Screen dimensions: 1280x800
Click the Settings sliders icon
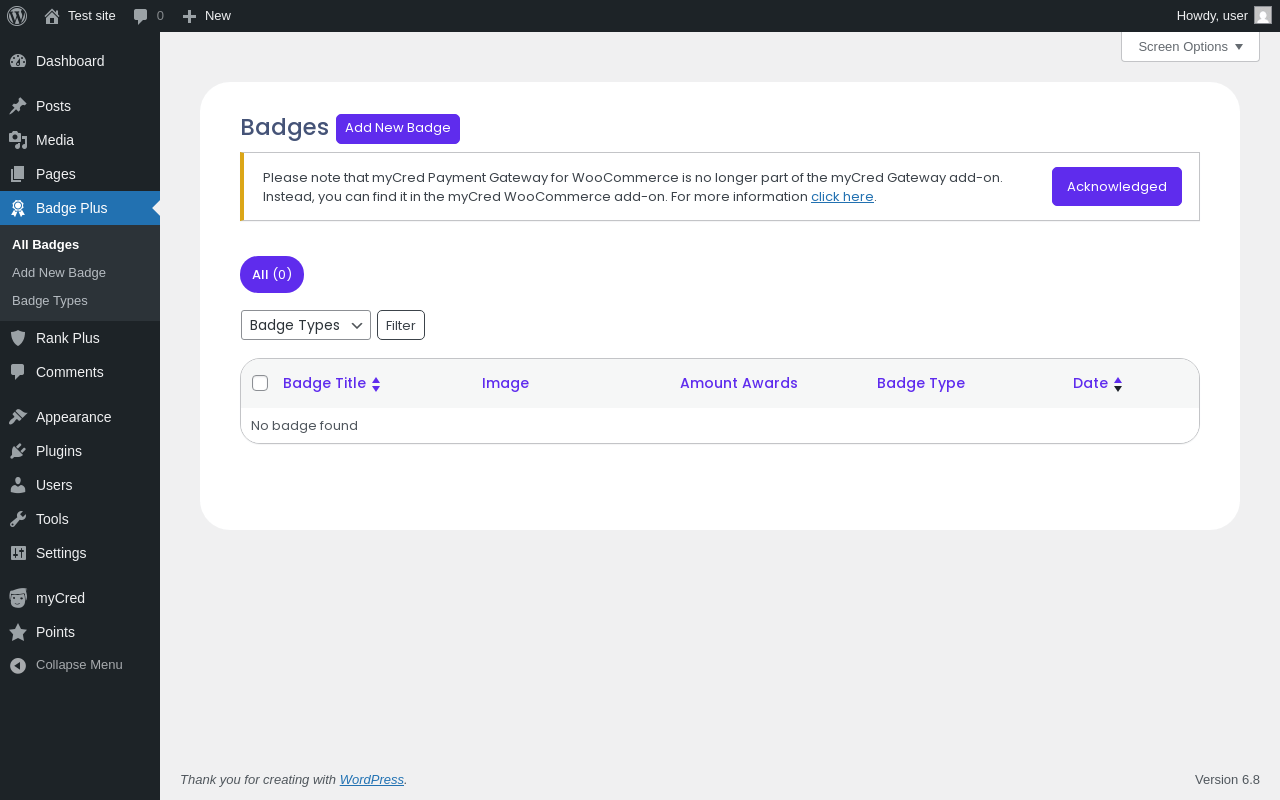click(x=18, y=553)
